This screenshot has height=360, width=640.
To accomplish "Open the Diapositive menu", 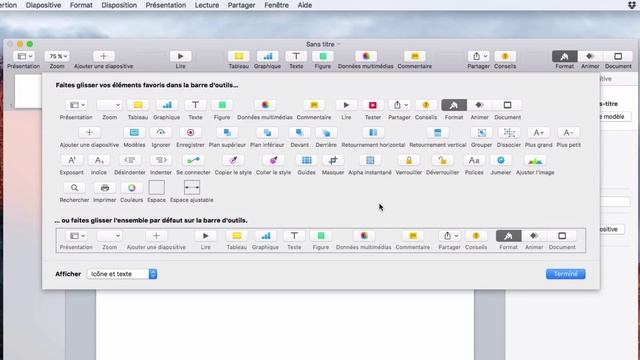I will click(43, 5).
